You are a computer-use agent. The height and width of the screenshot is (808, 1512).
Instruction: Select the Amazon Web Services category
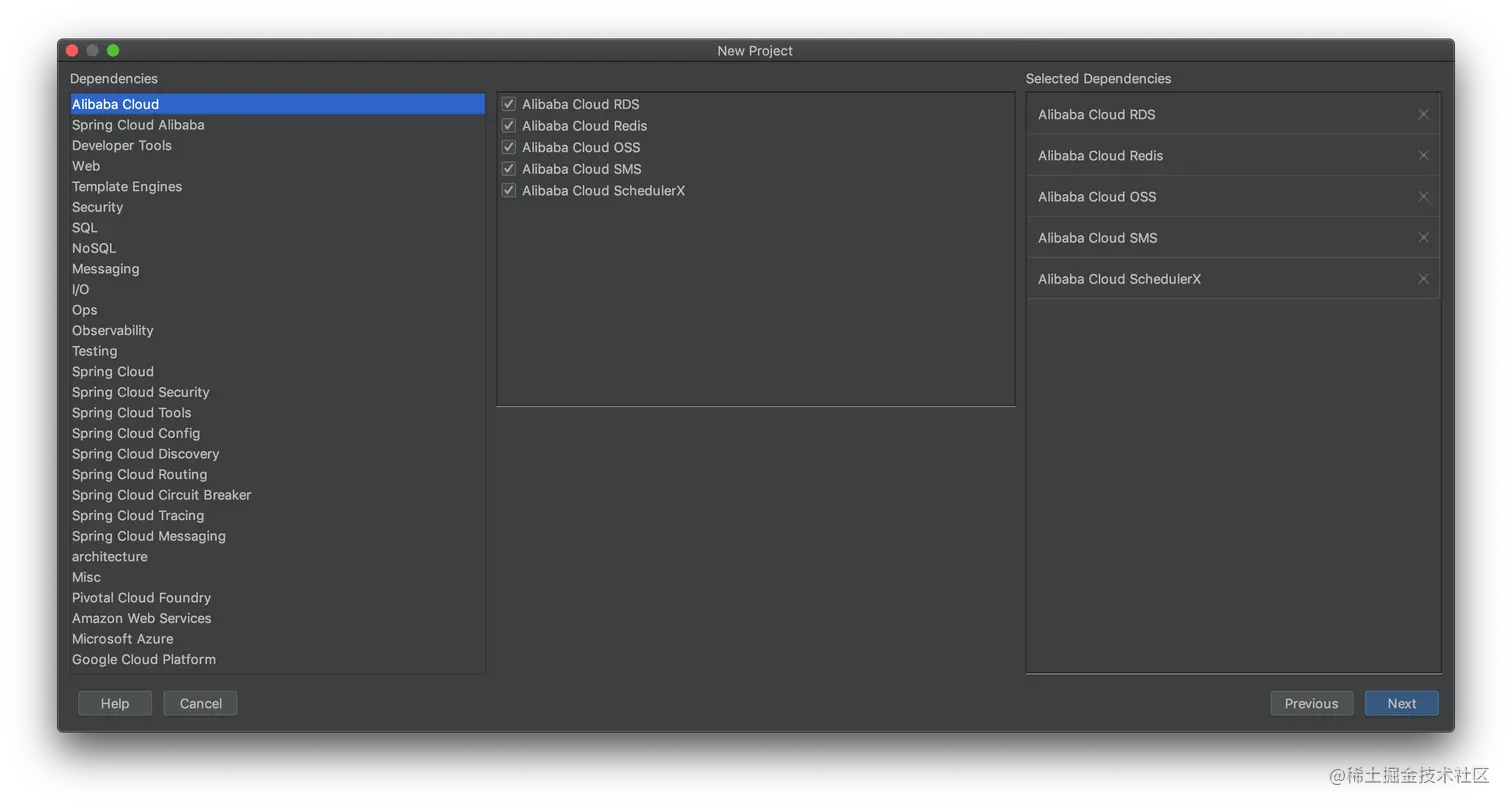(x=277, y=618)
